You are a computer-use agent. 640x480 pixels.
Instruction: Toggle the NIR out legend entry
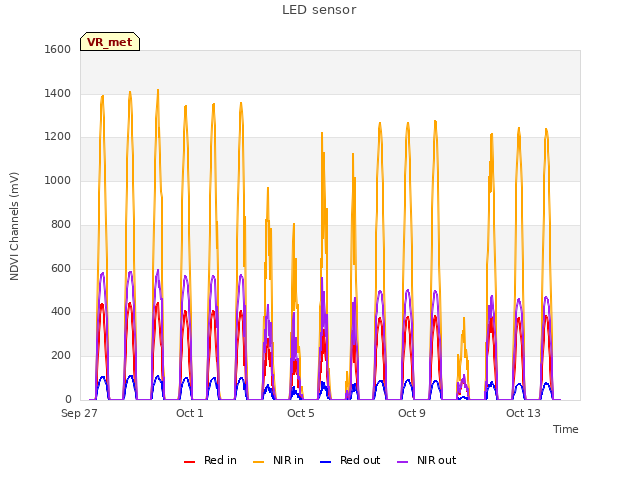427,460
